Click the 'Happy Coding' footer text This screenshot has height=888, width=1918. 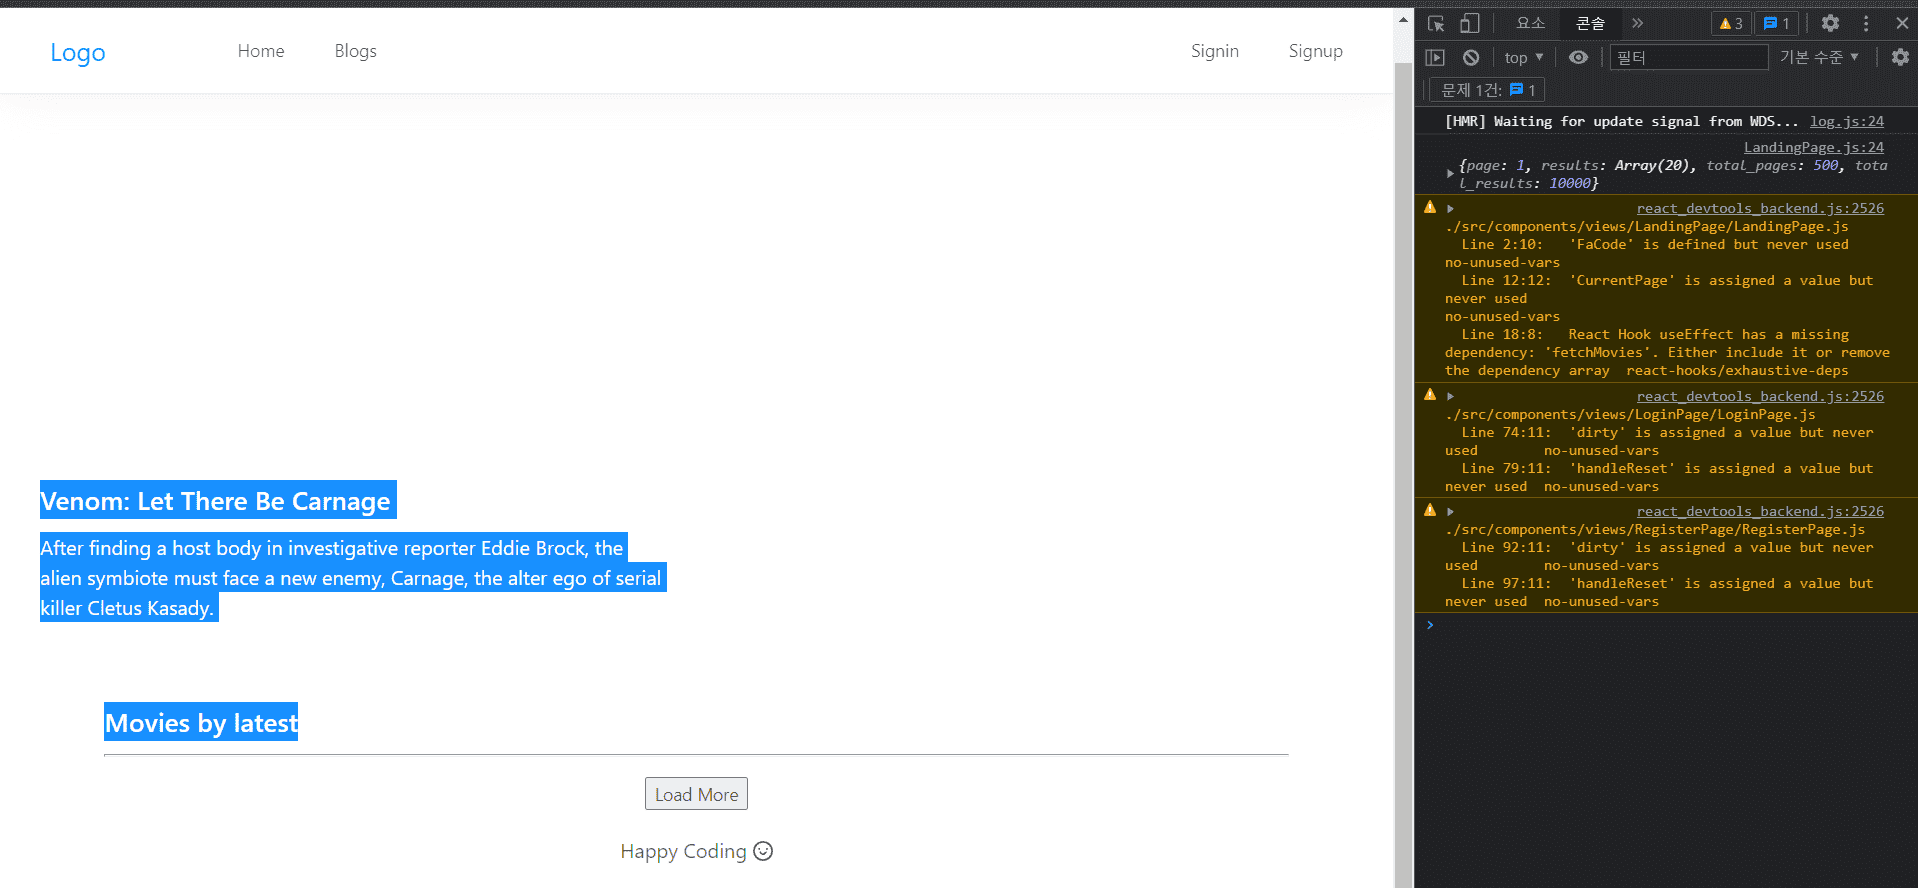(683, 851)
